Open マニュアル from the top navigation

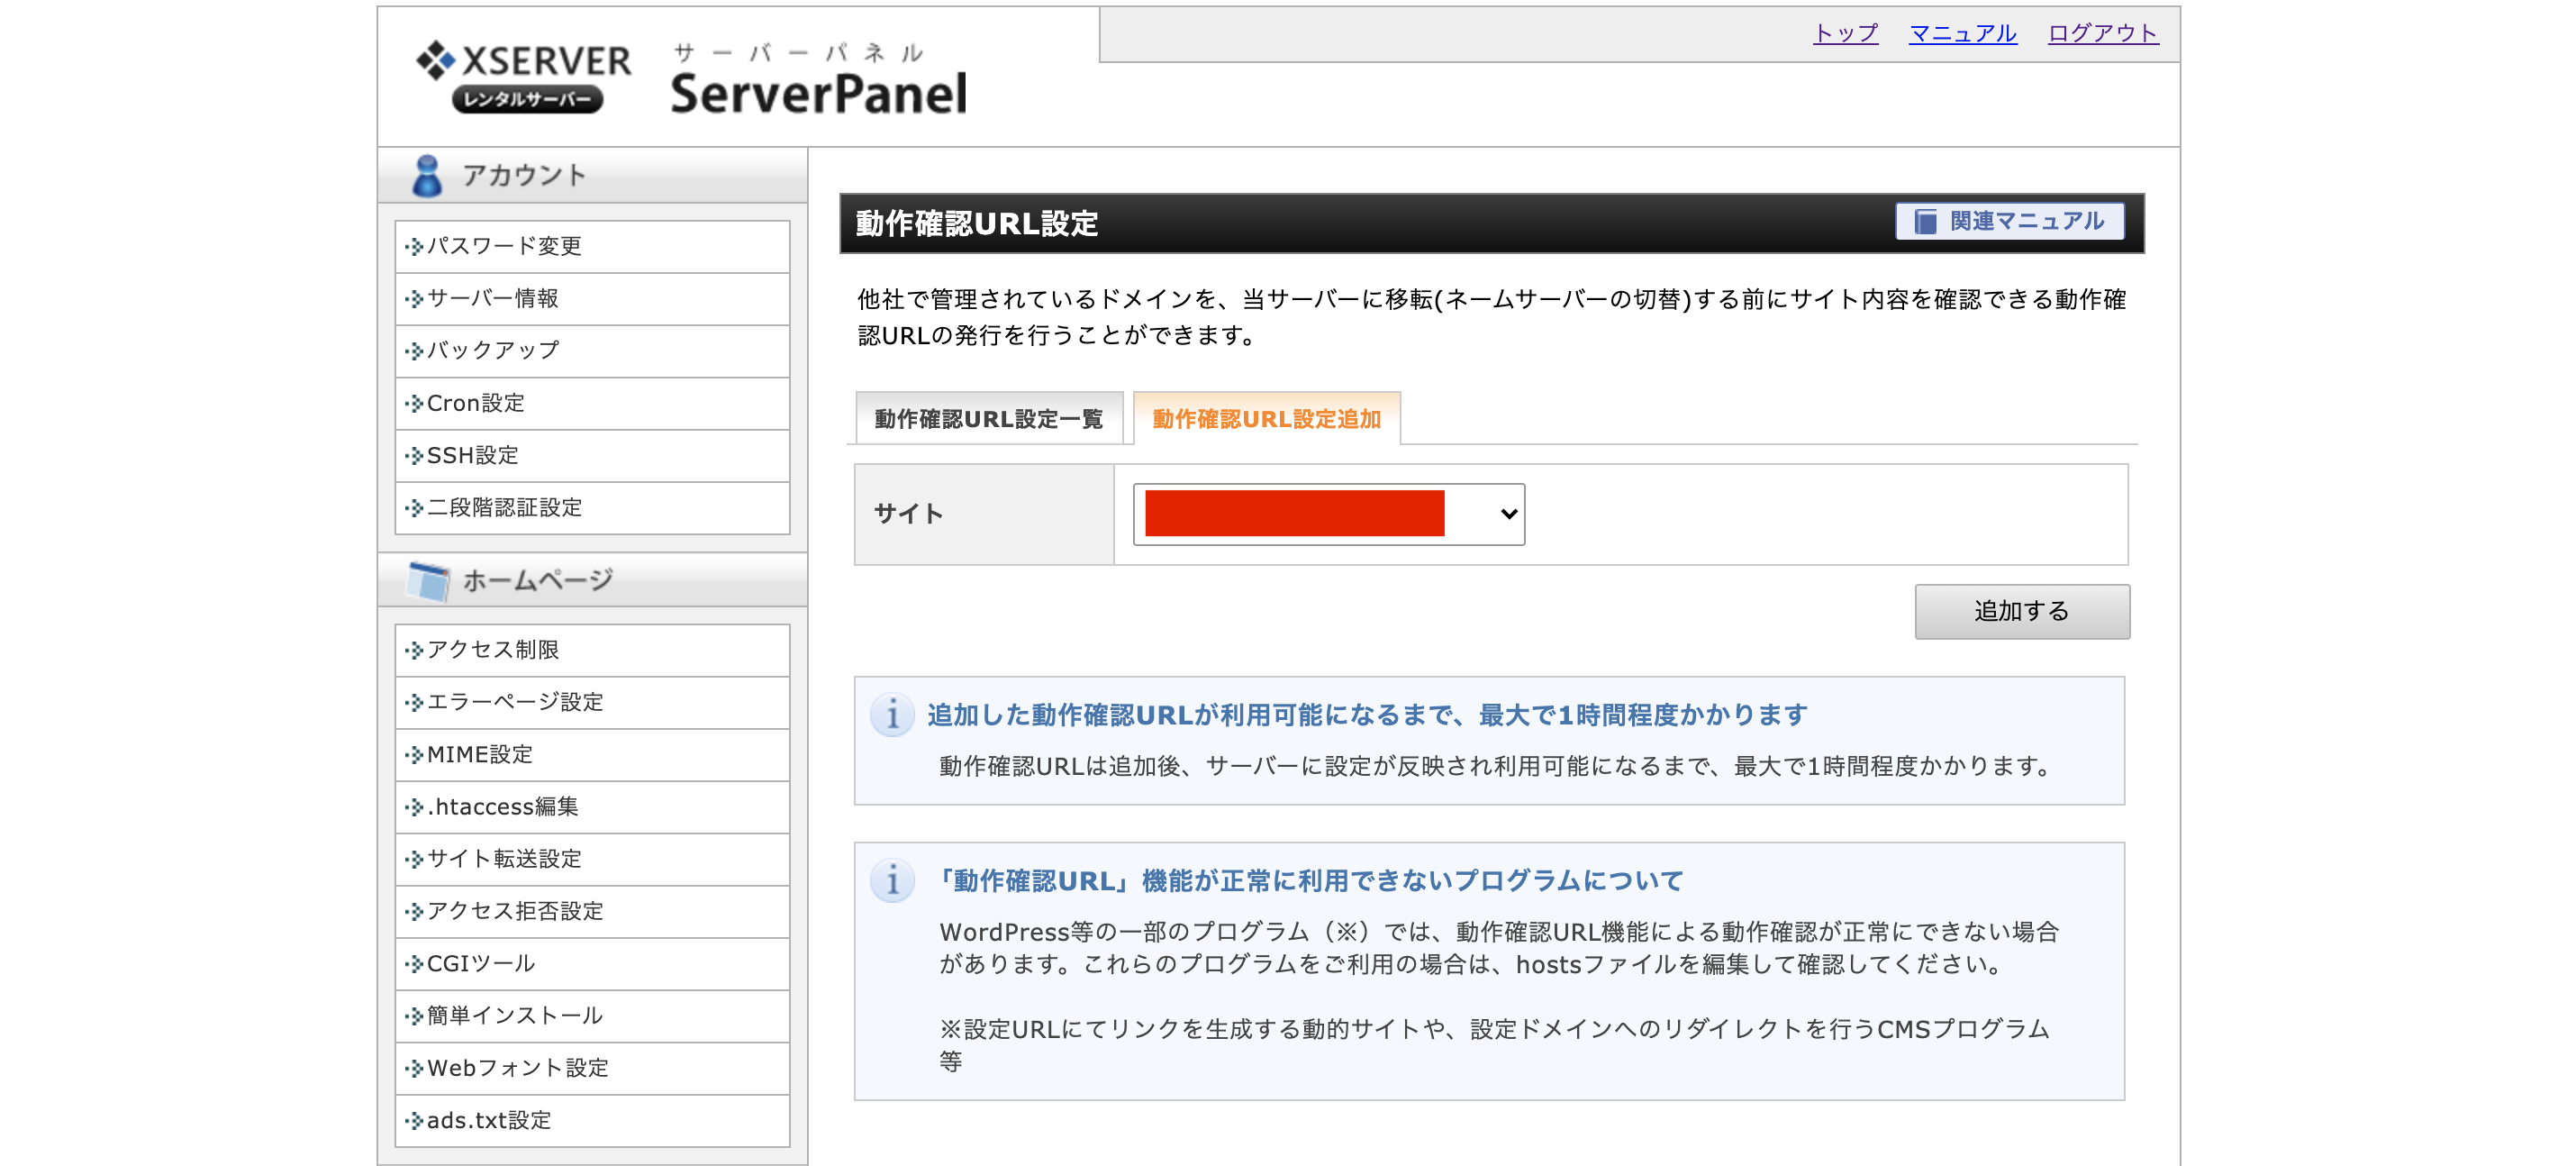tap(1962, 32)
